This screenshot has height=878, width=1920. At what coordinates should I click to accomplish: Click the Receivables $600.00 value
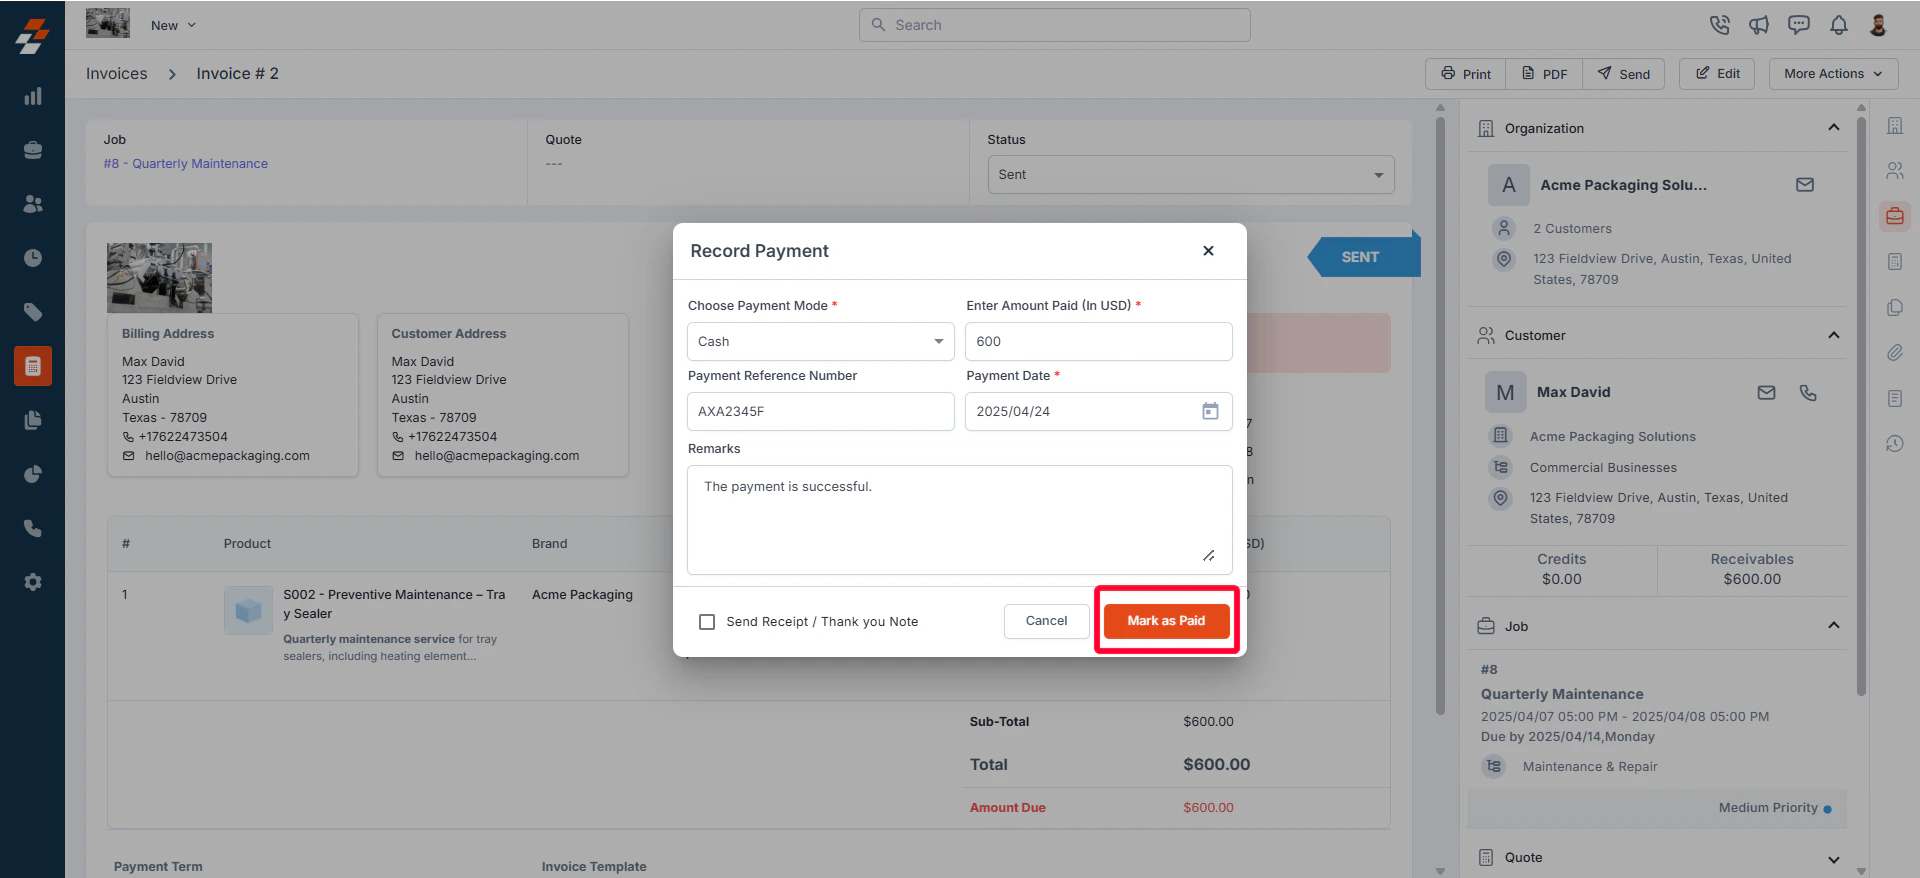point(1752,580)
